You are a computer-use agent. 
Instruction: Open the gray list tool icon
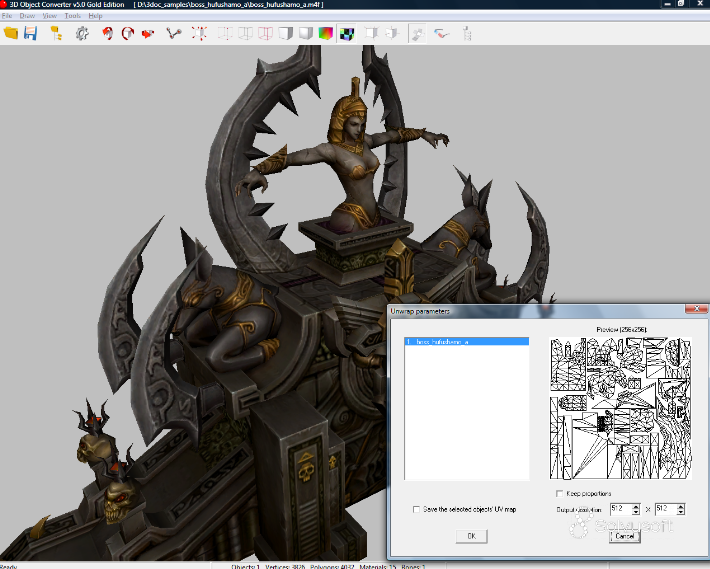pyautogui.click(x=467, y=33)
